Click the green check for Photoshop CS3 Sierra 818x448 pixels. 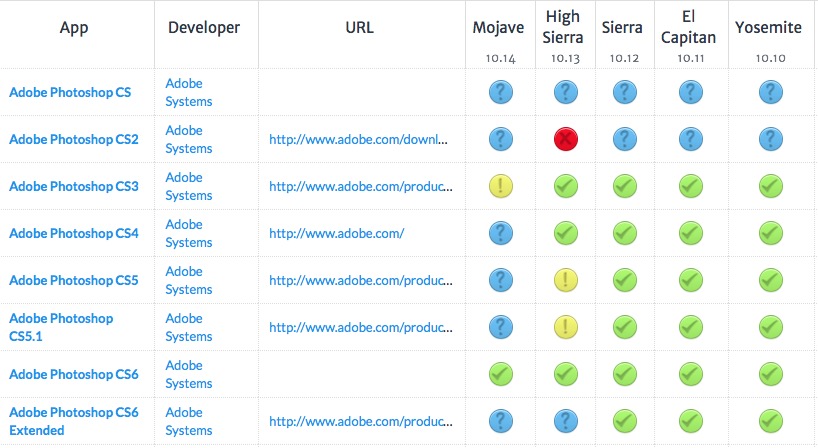[625, 186]
